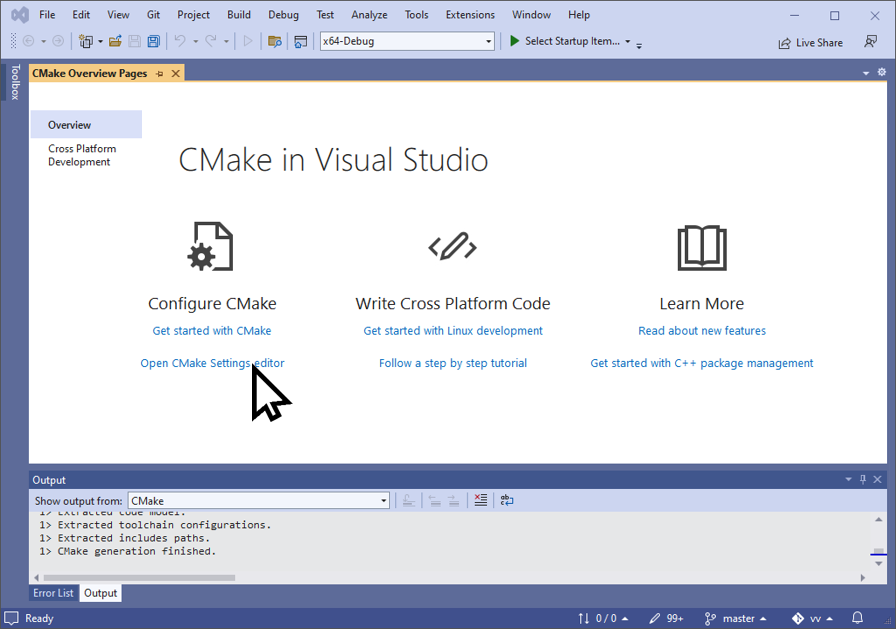Click the Redo arrow icon
The image size is (896, 629).
pos(211,41)
